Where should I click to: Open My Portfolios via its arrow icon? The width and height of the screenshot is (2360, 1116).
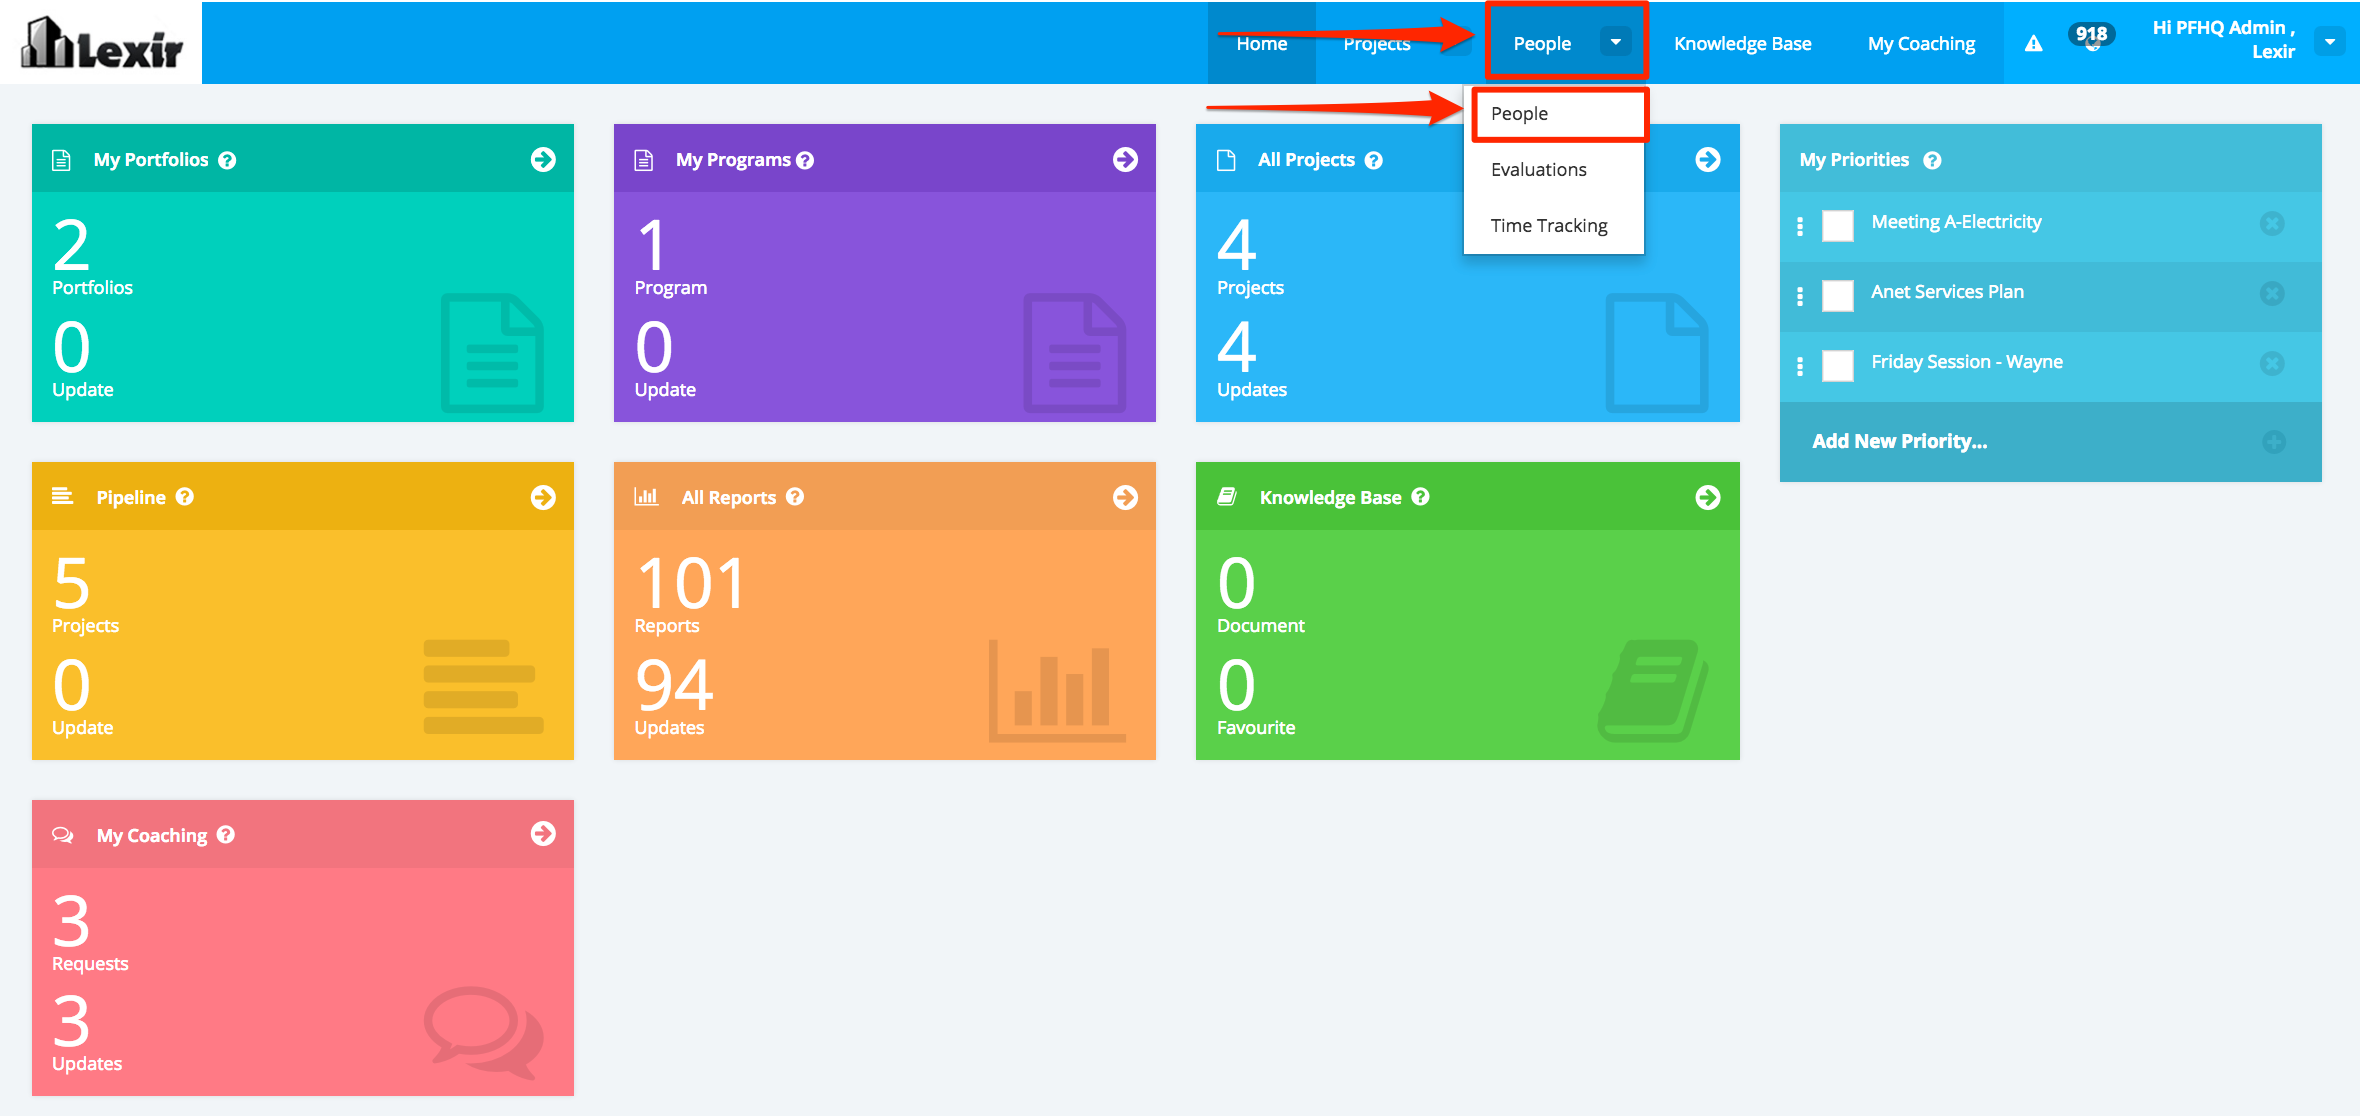543,160
